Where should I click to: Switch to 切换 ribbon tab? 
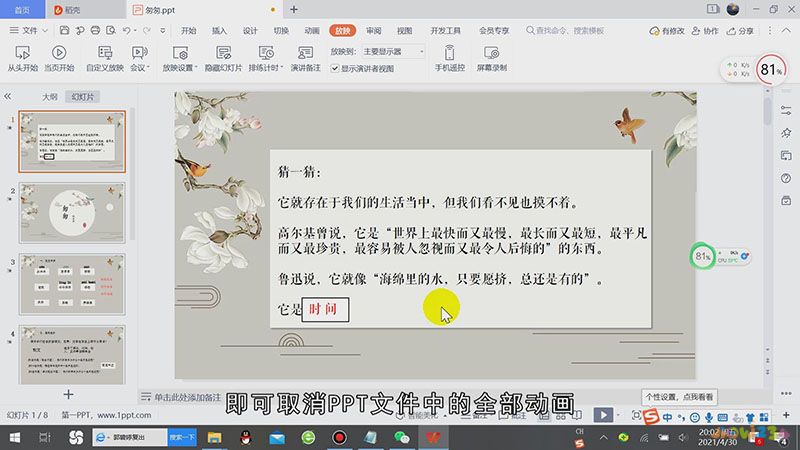[x=281, y=31]
